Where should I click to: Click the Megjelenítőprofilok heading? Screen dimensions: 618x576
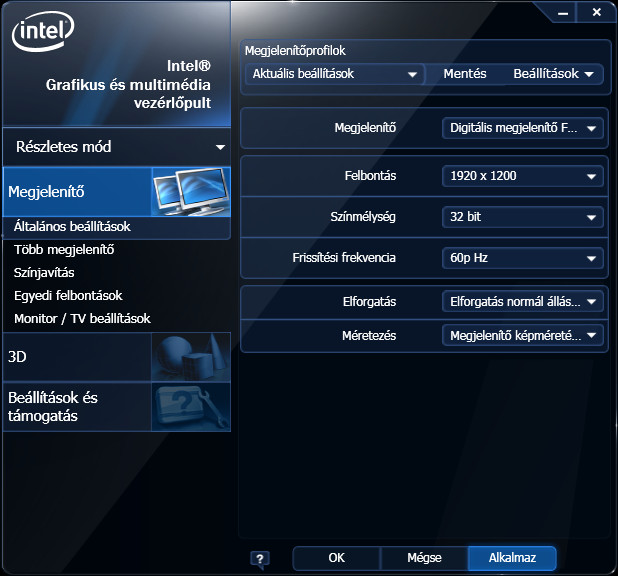(x=295, y=51)
